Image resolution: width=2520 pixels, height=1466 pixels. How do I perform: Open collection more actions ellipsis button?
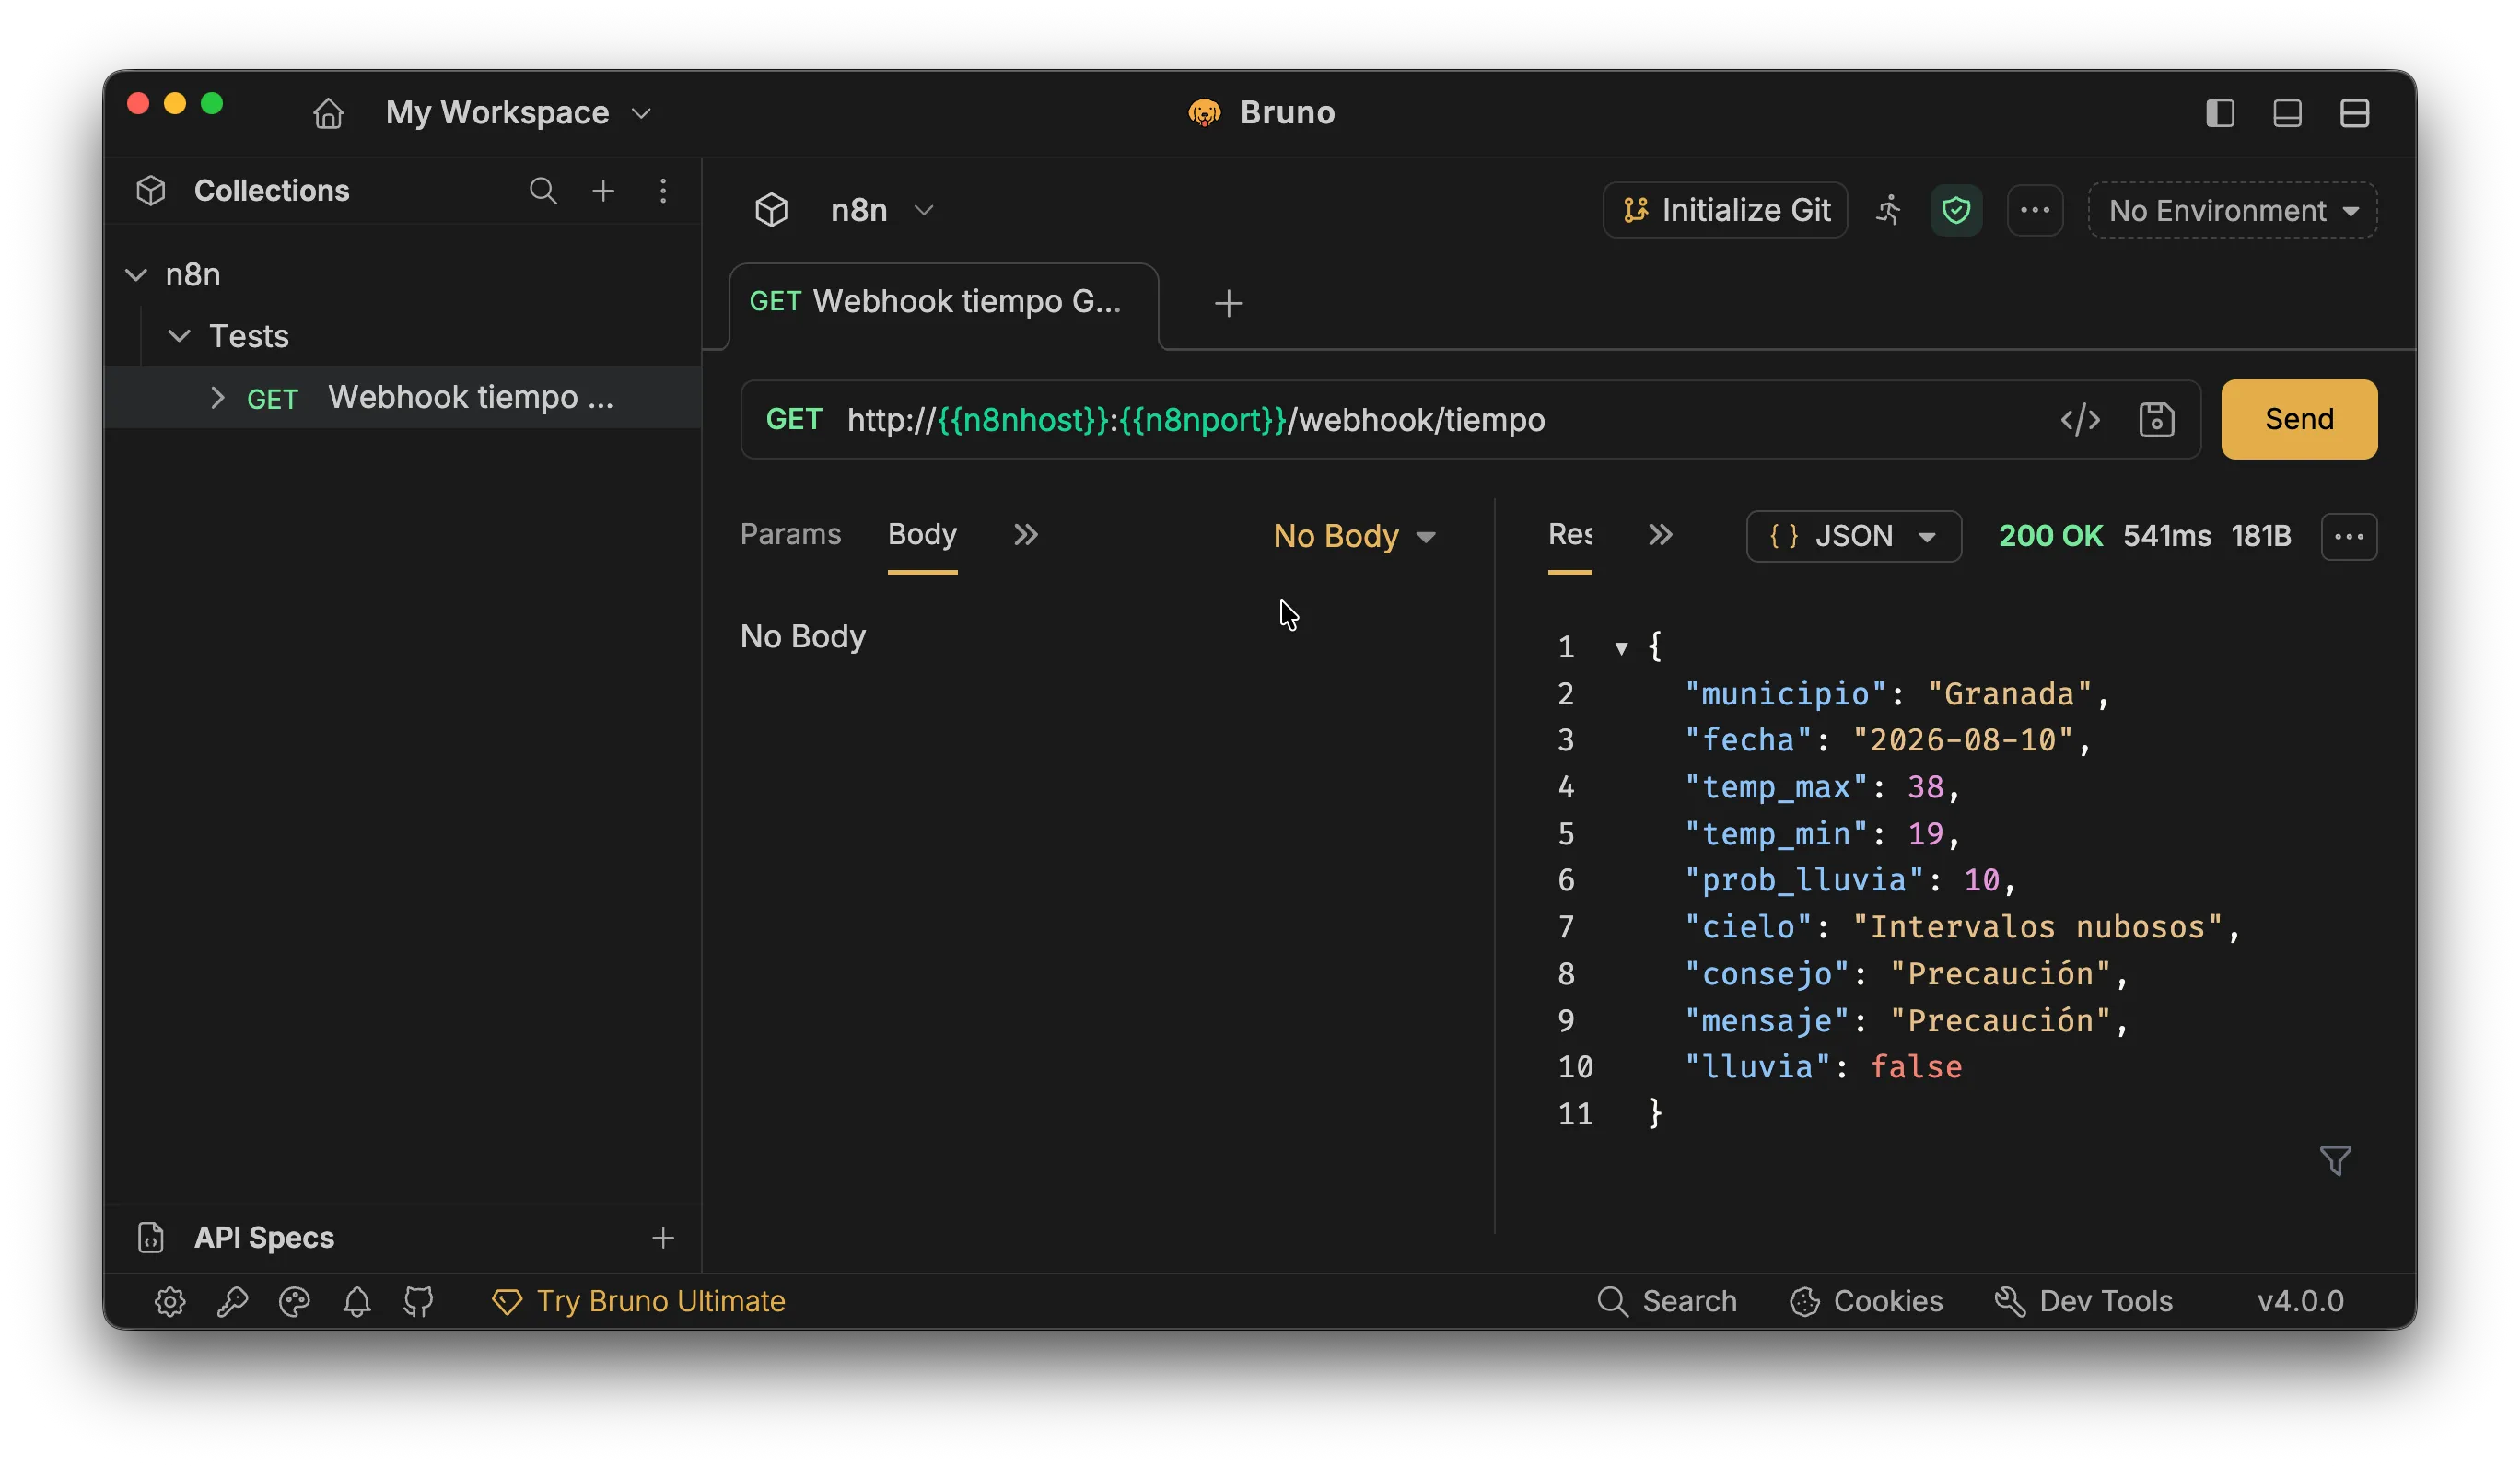(x=2035, y=210)
